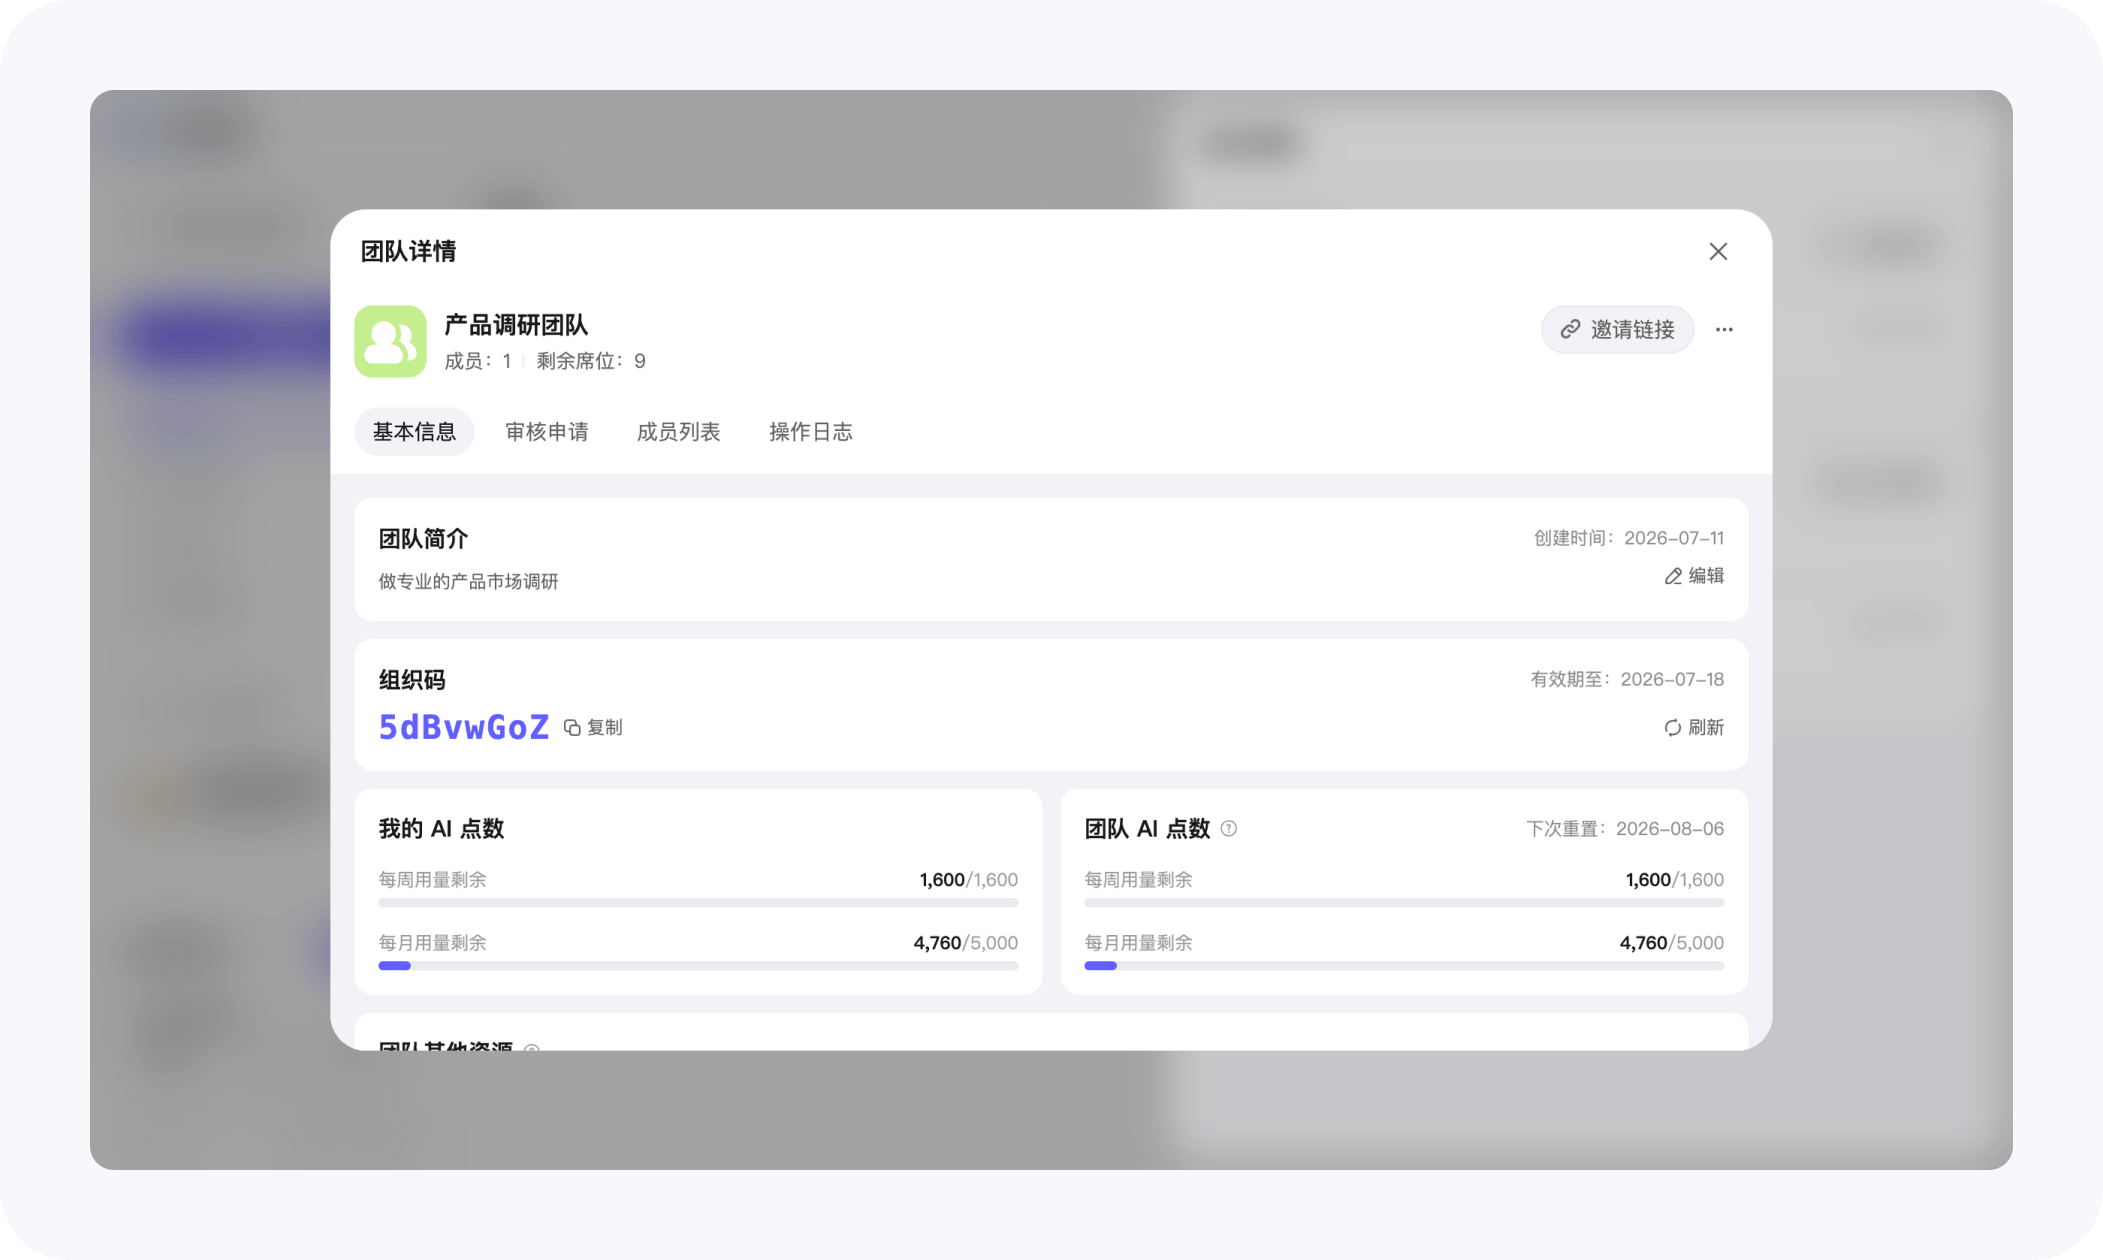Image resolution: width=2103 pixels, height=1260 pixels.
Task: Switch to the 基本信息 tab
Action: [x=414, y=432]
